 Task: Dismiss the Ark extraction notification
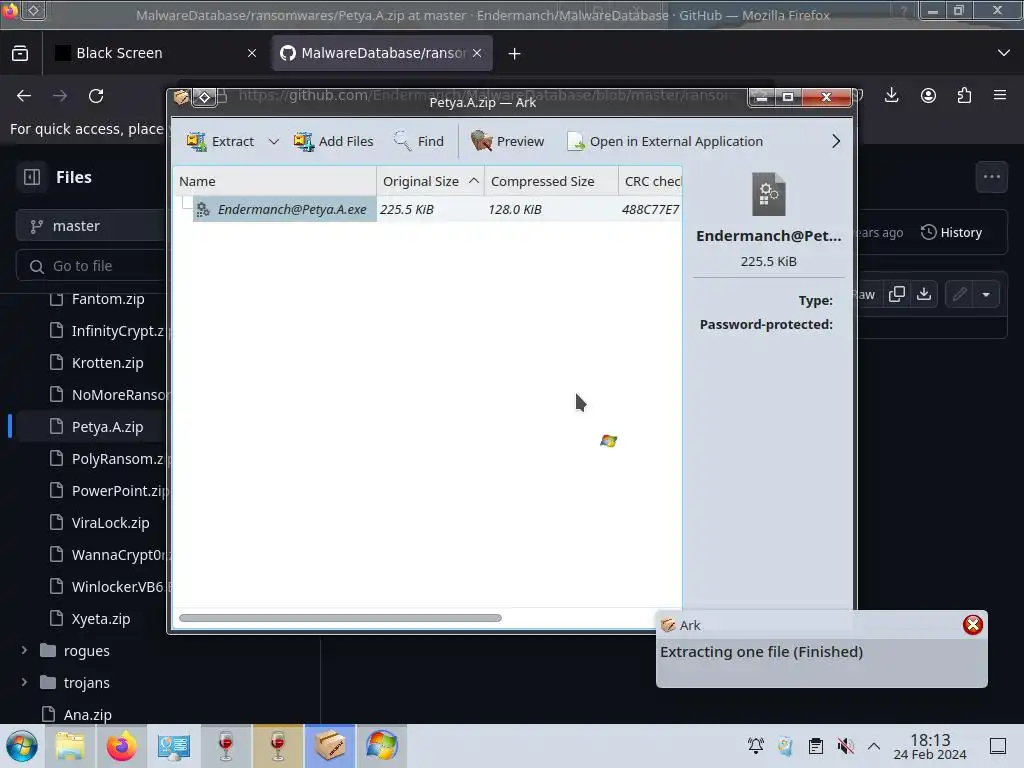[972, 625]
